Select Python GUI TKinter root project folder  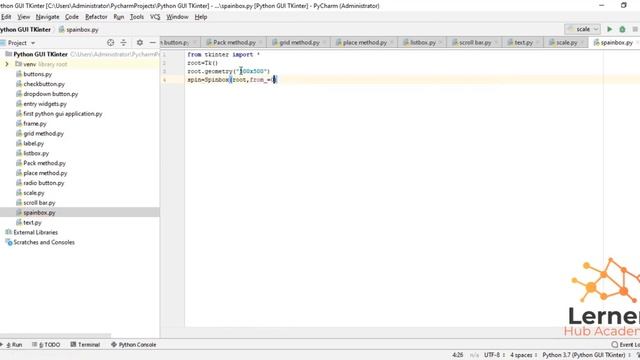pos(40,54)
